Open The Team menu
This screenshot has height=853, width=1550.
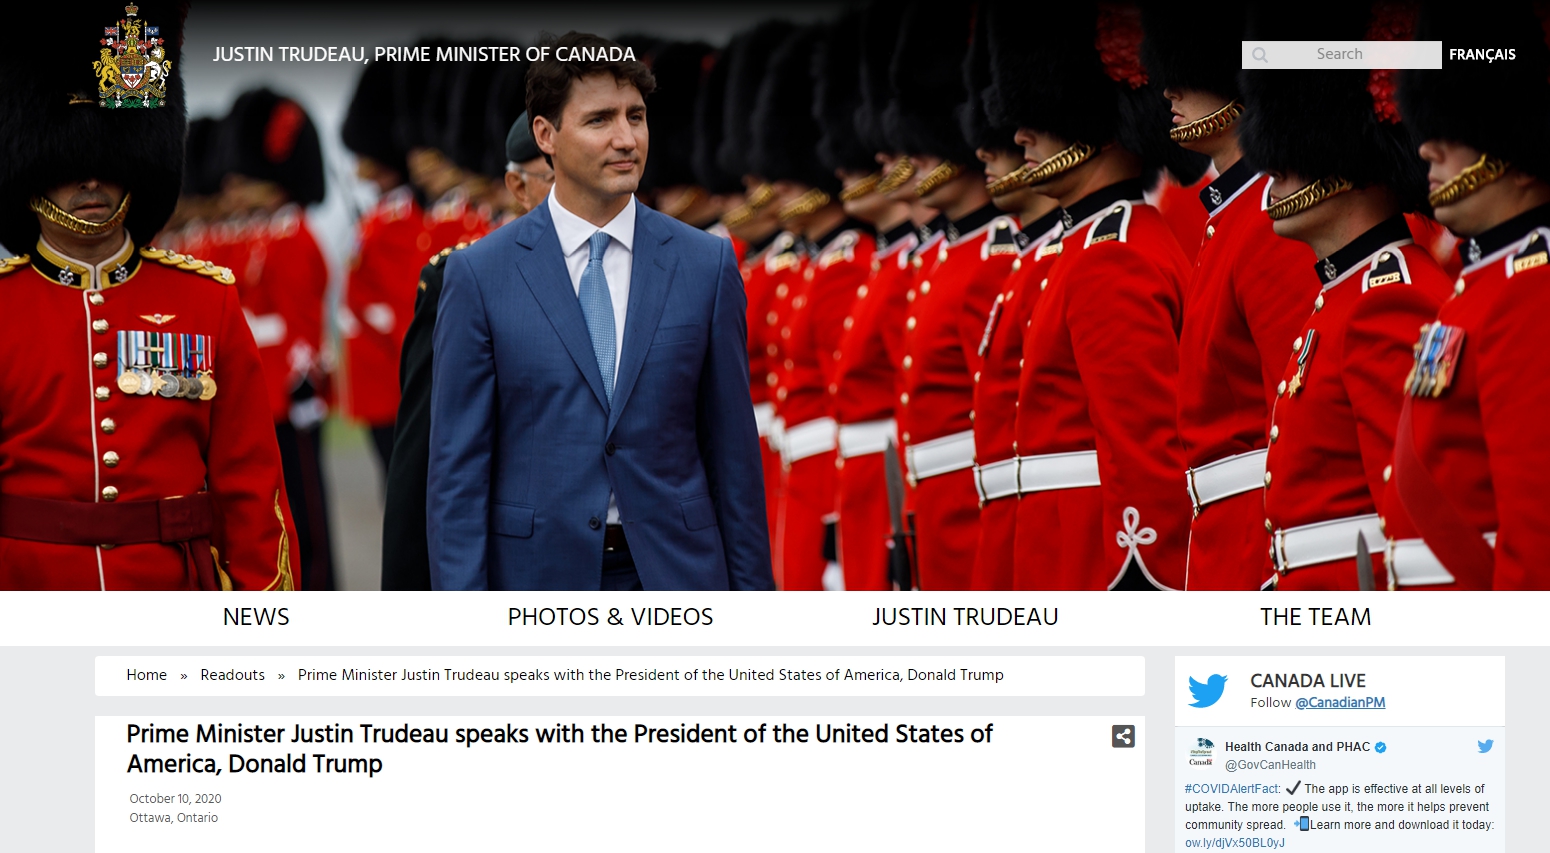click(1315, 617)
